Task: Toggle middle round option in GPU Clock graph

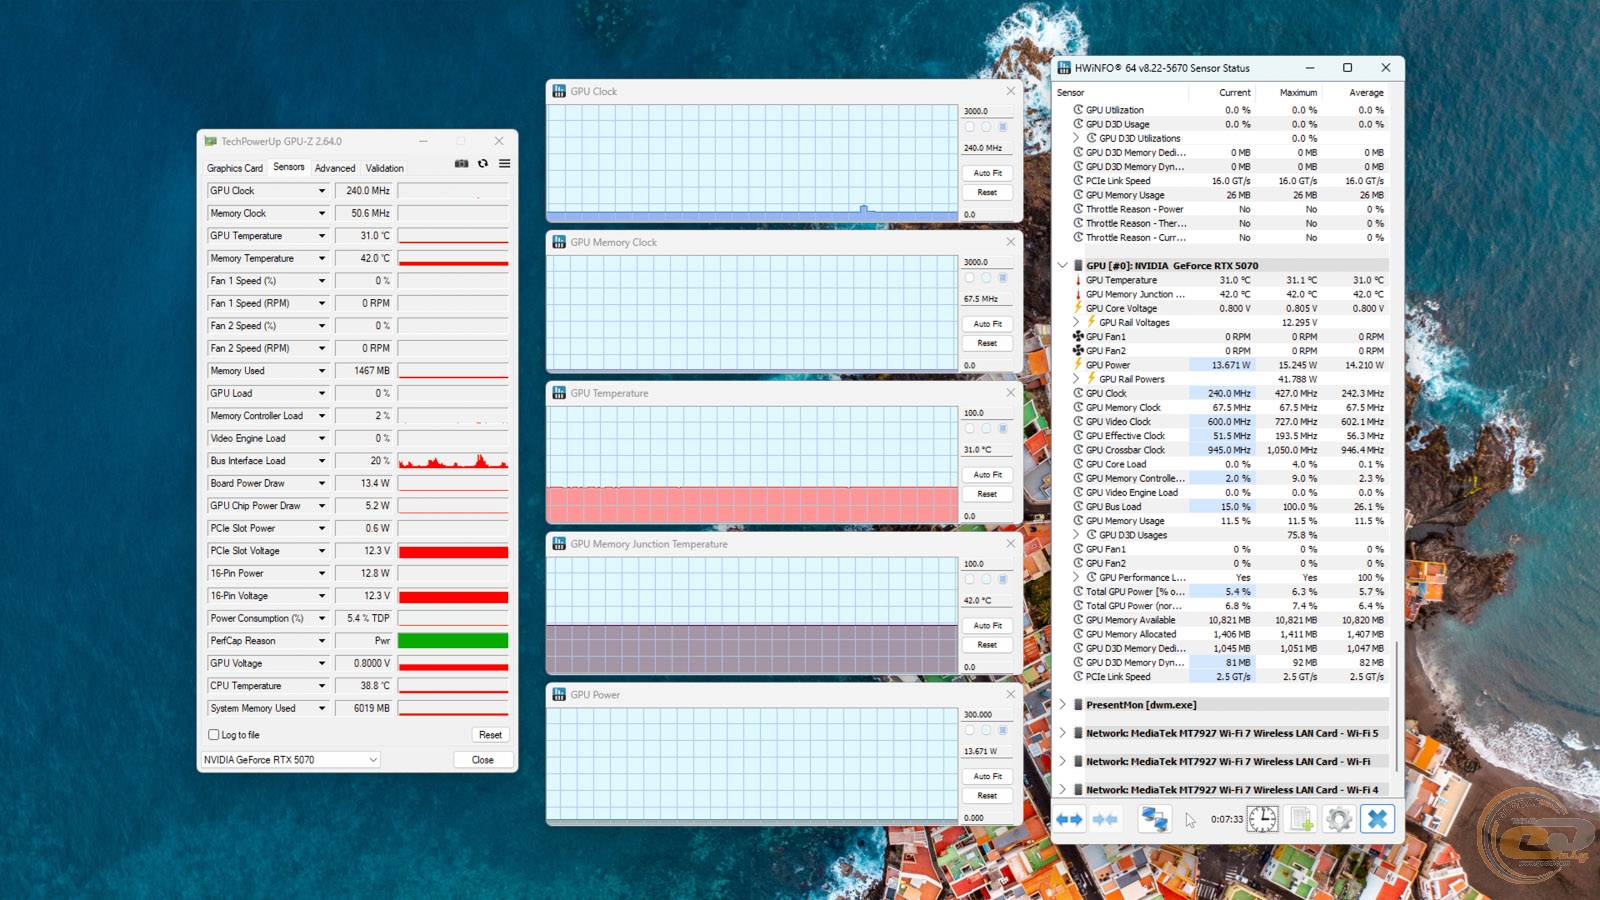Action: click(x=986, y=127)
